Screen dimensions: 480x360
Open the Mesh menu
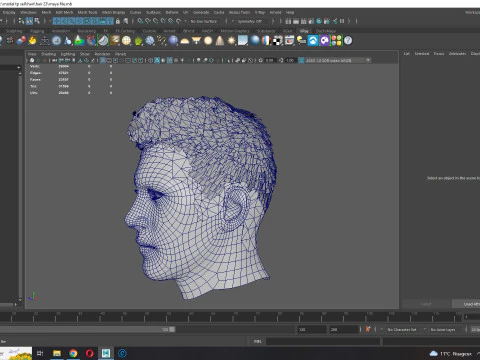pos(46,12)
